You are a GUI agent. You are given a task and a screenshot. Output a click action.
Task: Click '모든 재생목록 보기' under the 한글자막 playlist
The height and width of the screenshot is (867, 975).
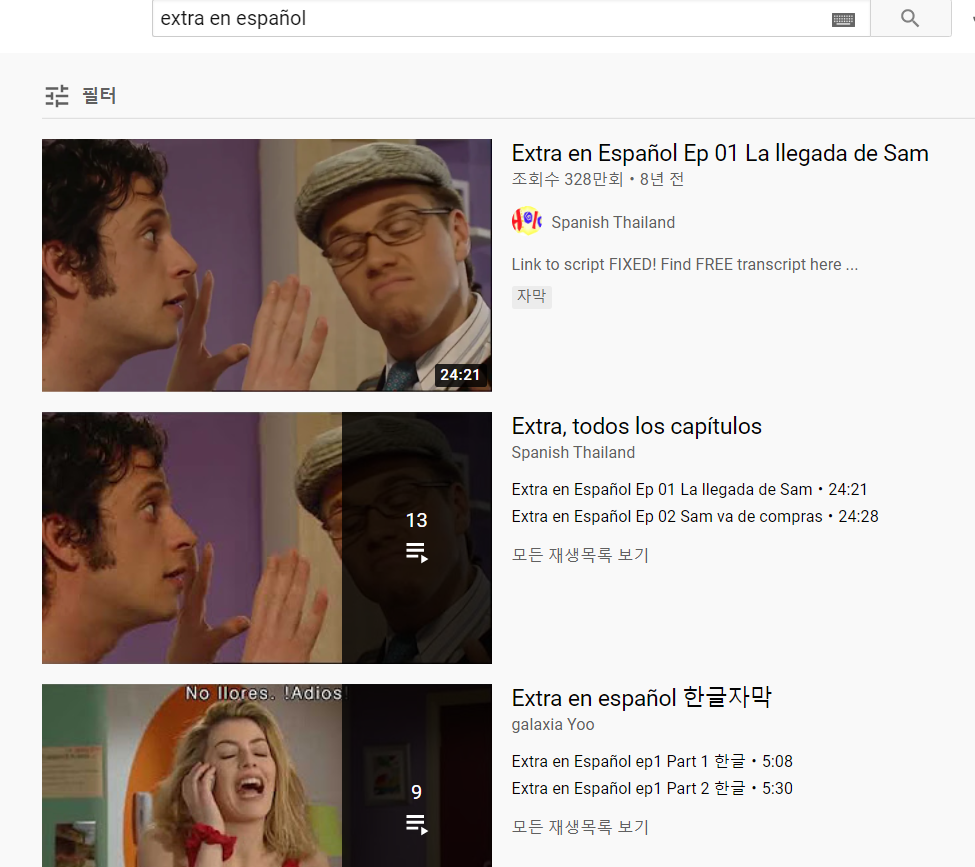click(x=580, y=827)
